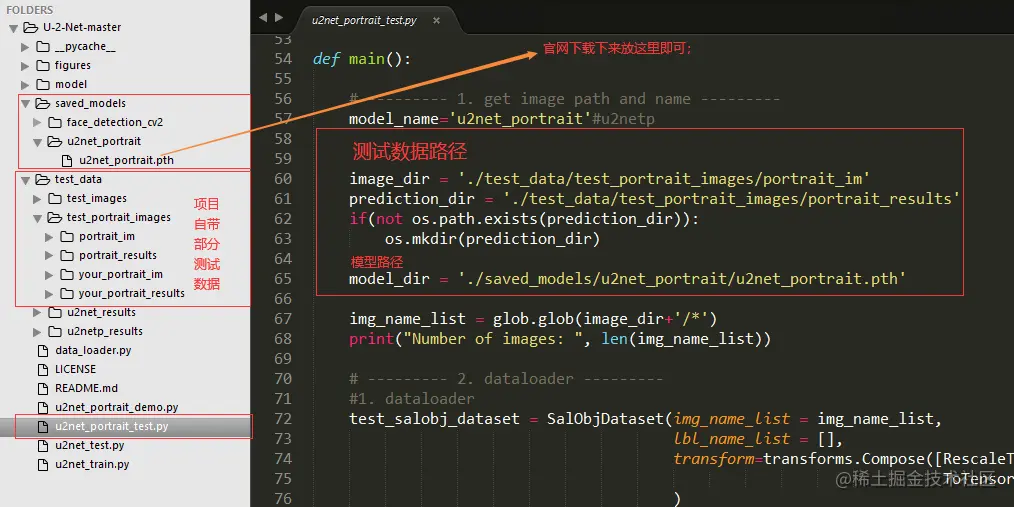This screenshot has width=1014, height=507.
Task: Open u2net_test.py from the sidebar
Action: 89,446
